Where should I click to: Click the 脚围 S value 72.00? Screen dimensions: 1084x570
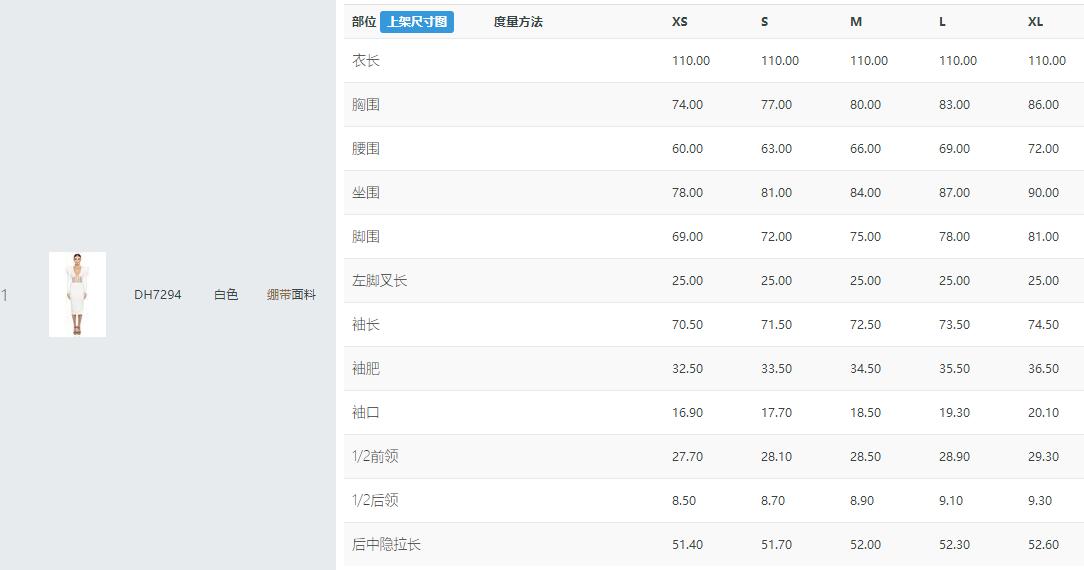click(776, 236)
